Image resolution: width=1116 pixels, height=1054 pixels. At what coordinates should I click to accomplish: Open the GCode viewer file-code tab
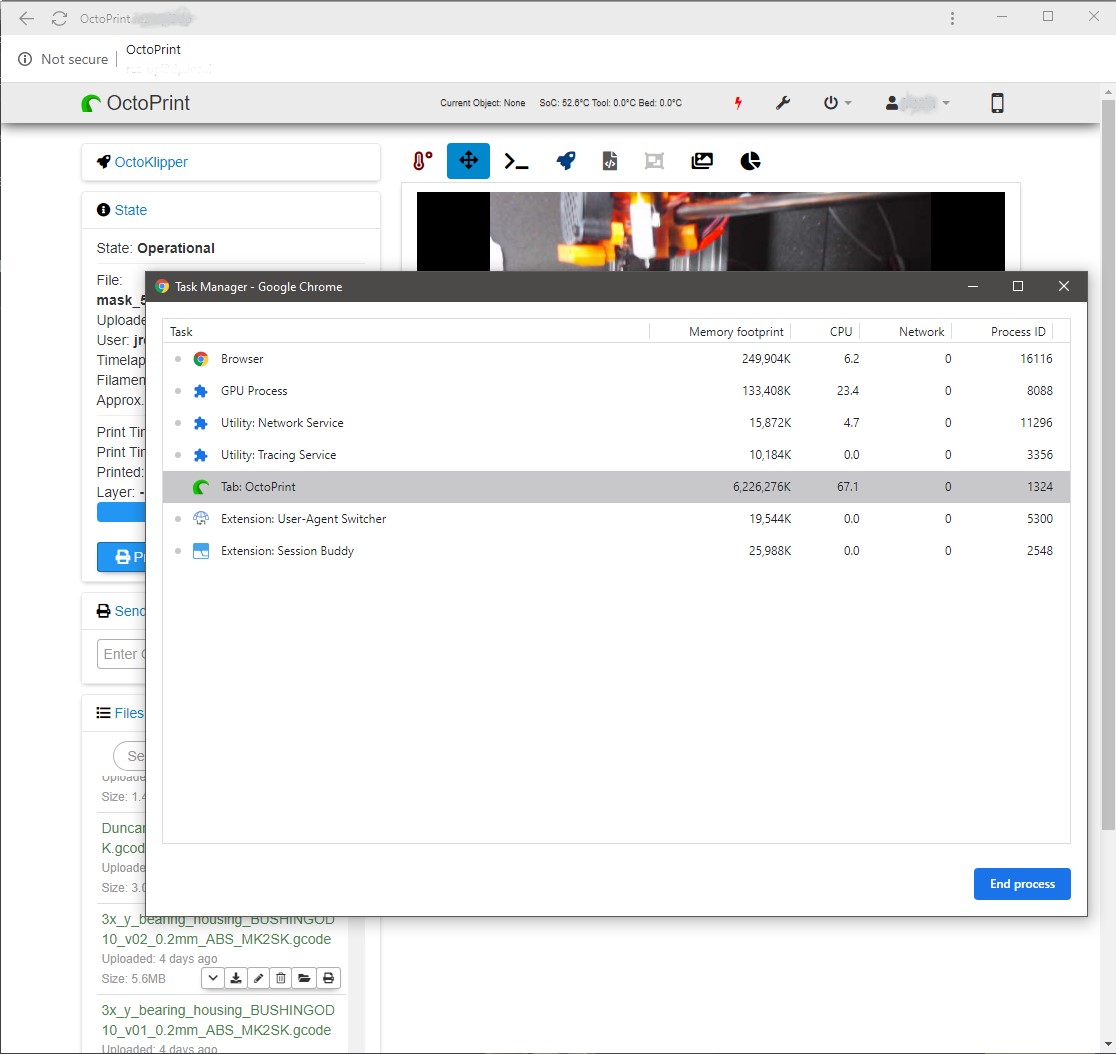click(x=610, y=161)
